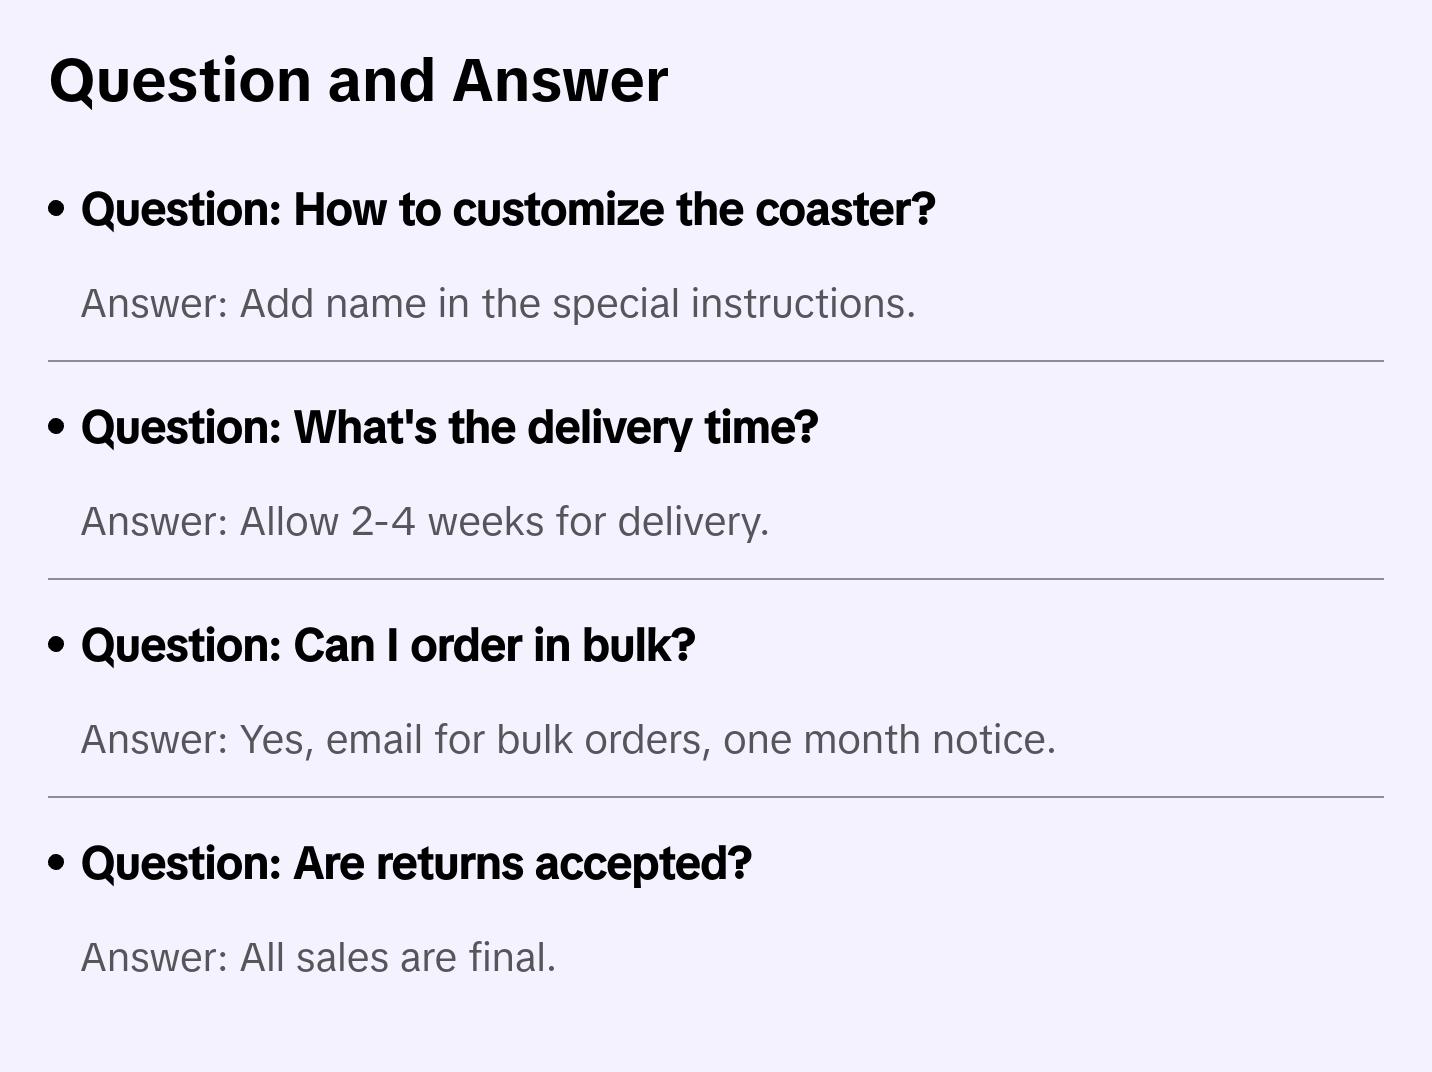The width and height of the screenshot is (1432, 1072).
Task: Select "How to customize the coaster?" question
Action: click(x=508, y=209)
